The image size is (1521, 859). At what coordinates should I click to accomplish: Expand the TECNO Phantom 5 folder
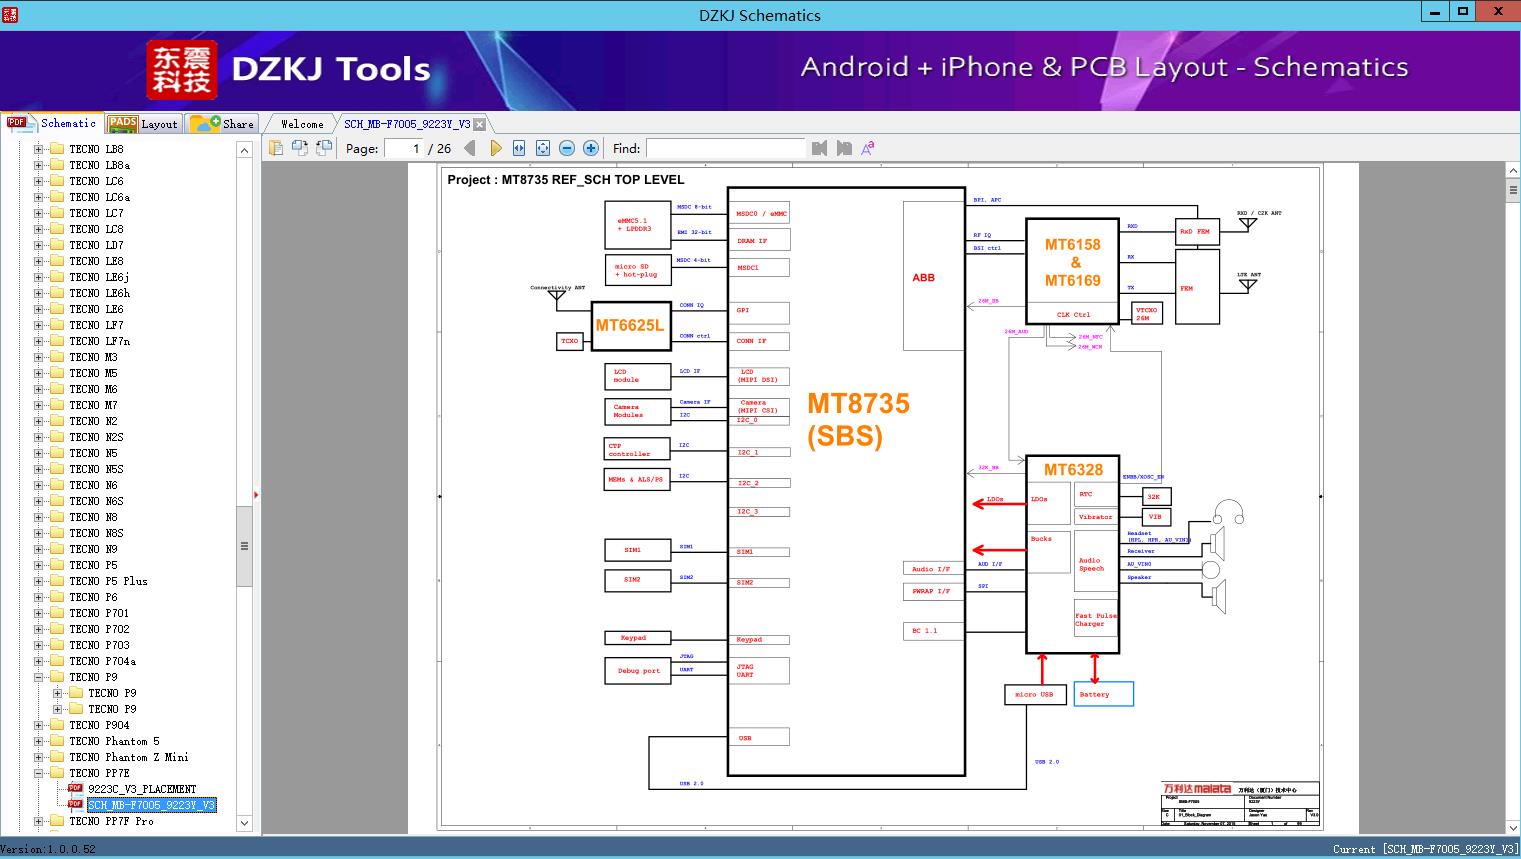click(39, 741)
